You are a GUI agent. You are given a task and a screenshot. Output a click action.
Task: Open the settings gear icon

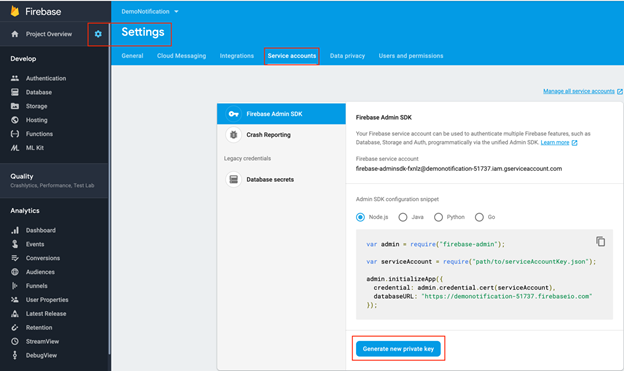(98, 34)
